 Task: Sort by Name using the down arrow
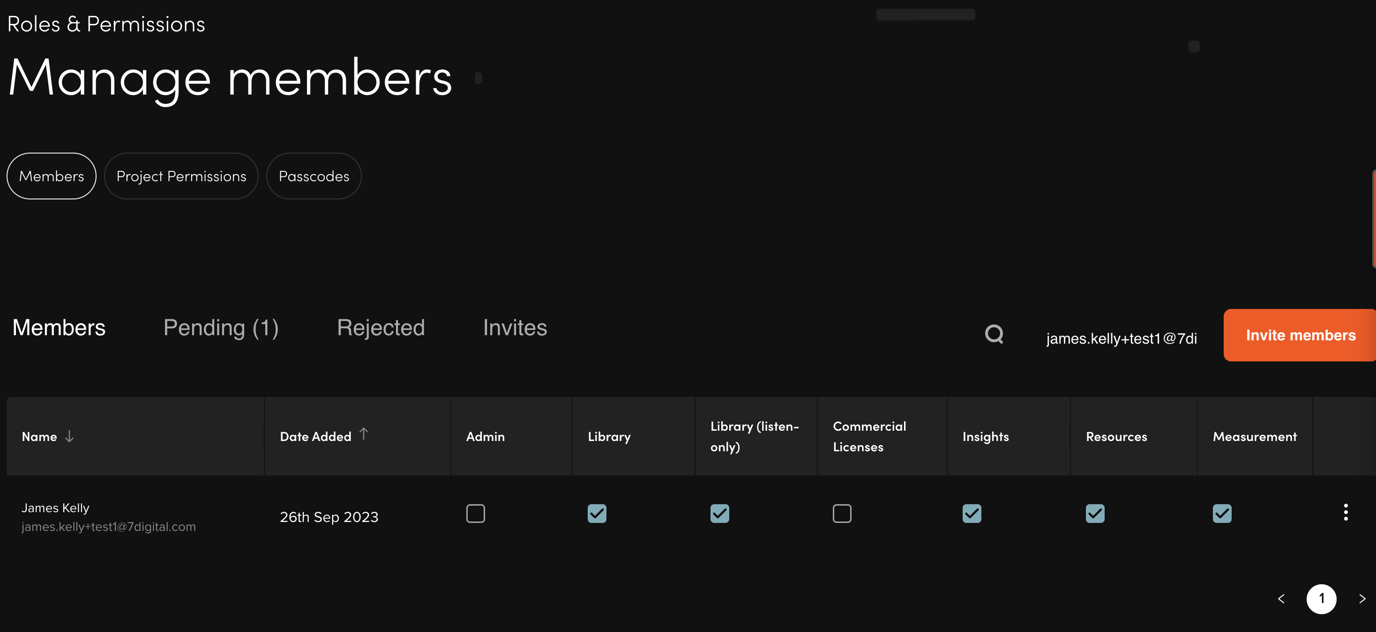point(70,436)
